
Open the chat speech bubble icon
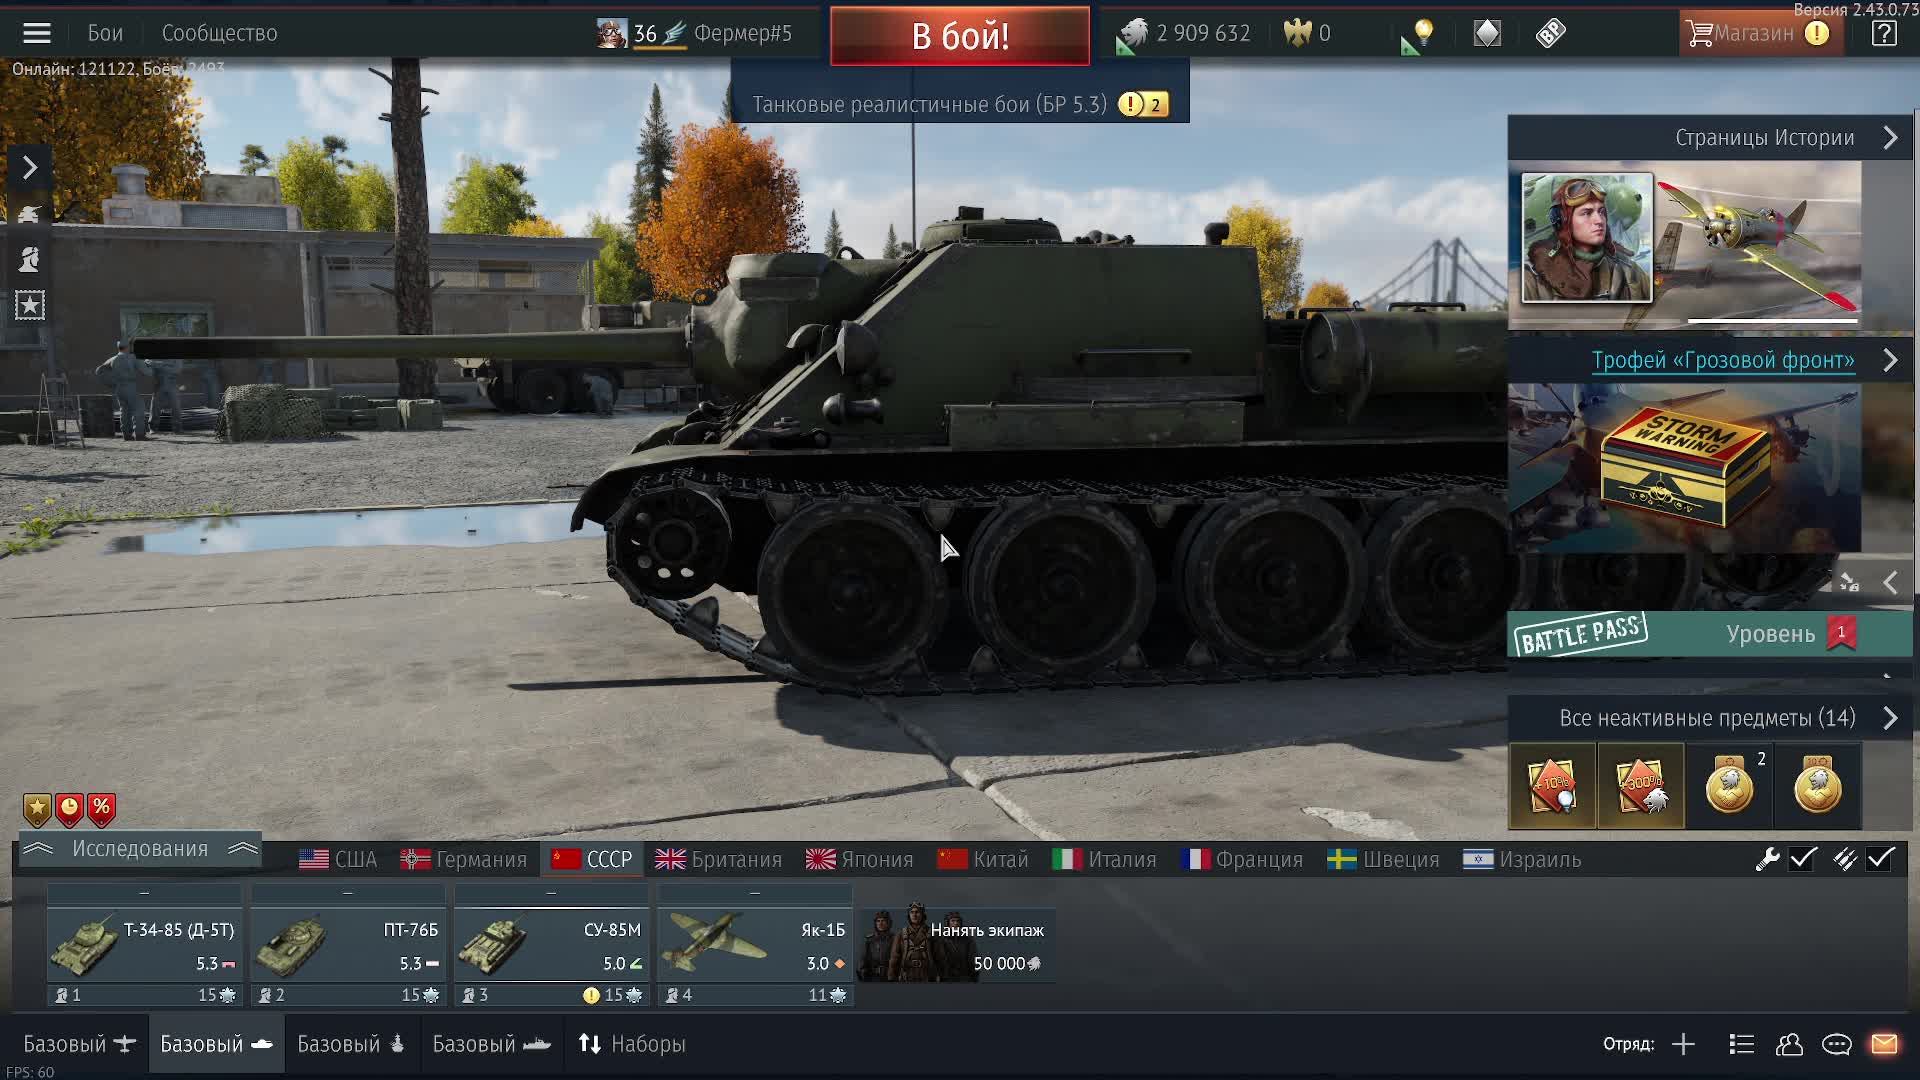[x=1837, y=1044]
